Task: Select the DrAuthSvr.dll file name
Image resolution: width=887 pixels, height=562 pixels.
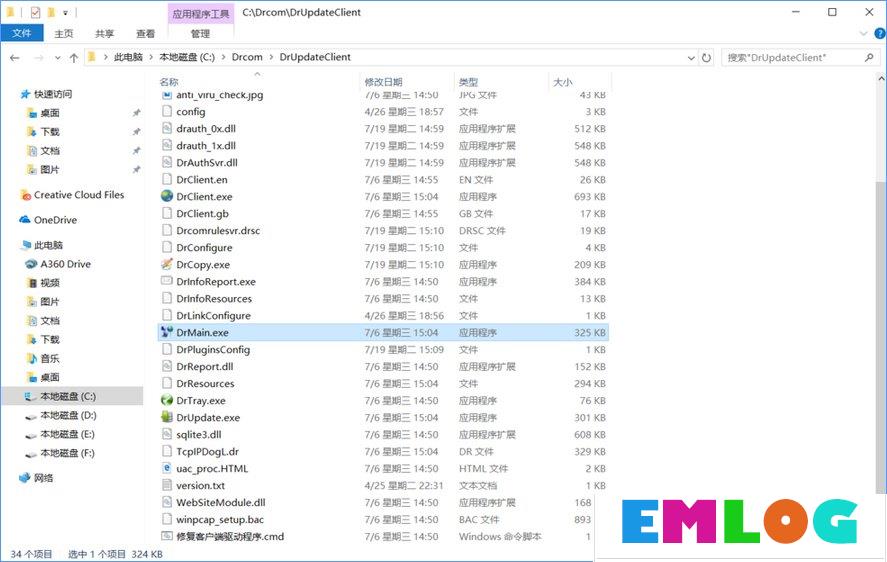Action: tap(207, 162)
